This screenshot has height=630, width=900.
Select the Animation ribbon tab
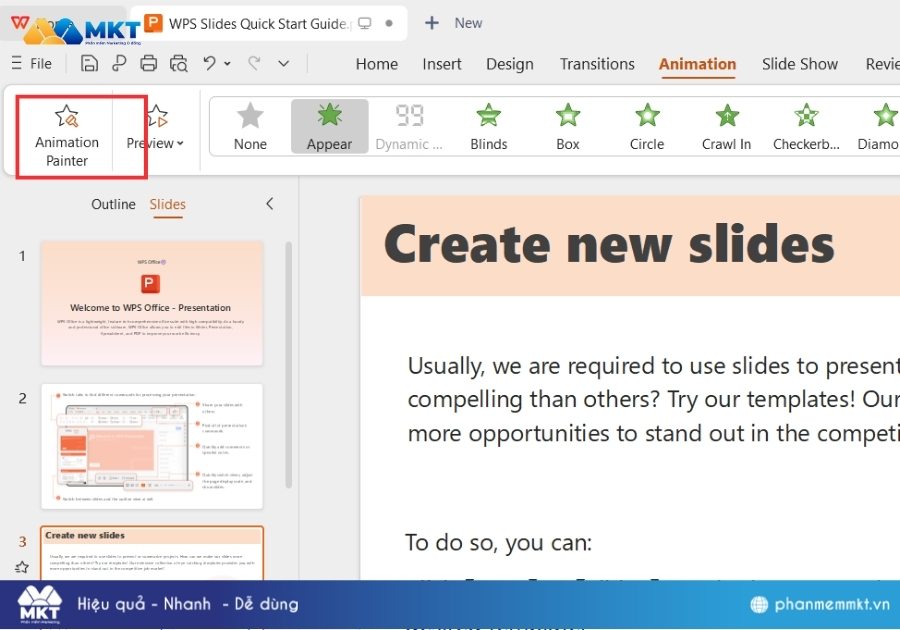[697, 64]
